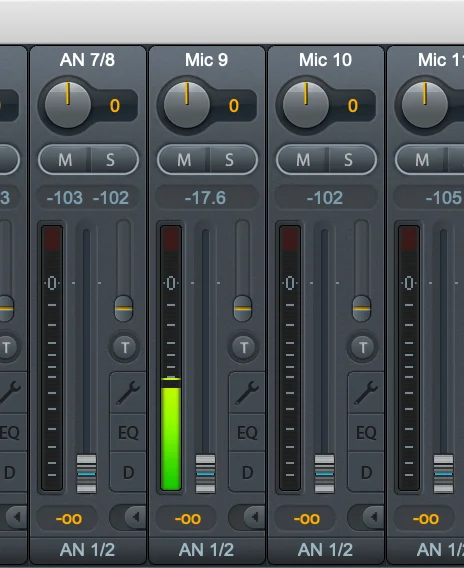This screenshot has height=568, width=464.
Task: Open Dynamics D panel for AN 7/8
Action: click(128, 472)
